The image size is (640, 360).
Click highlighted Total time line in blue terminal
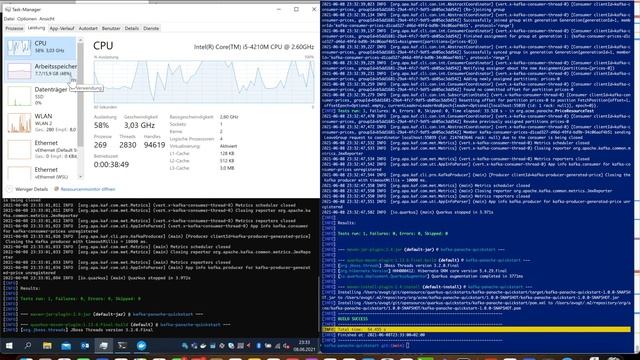[476, 329]
